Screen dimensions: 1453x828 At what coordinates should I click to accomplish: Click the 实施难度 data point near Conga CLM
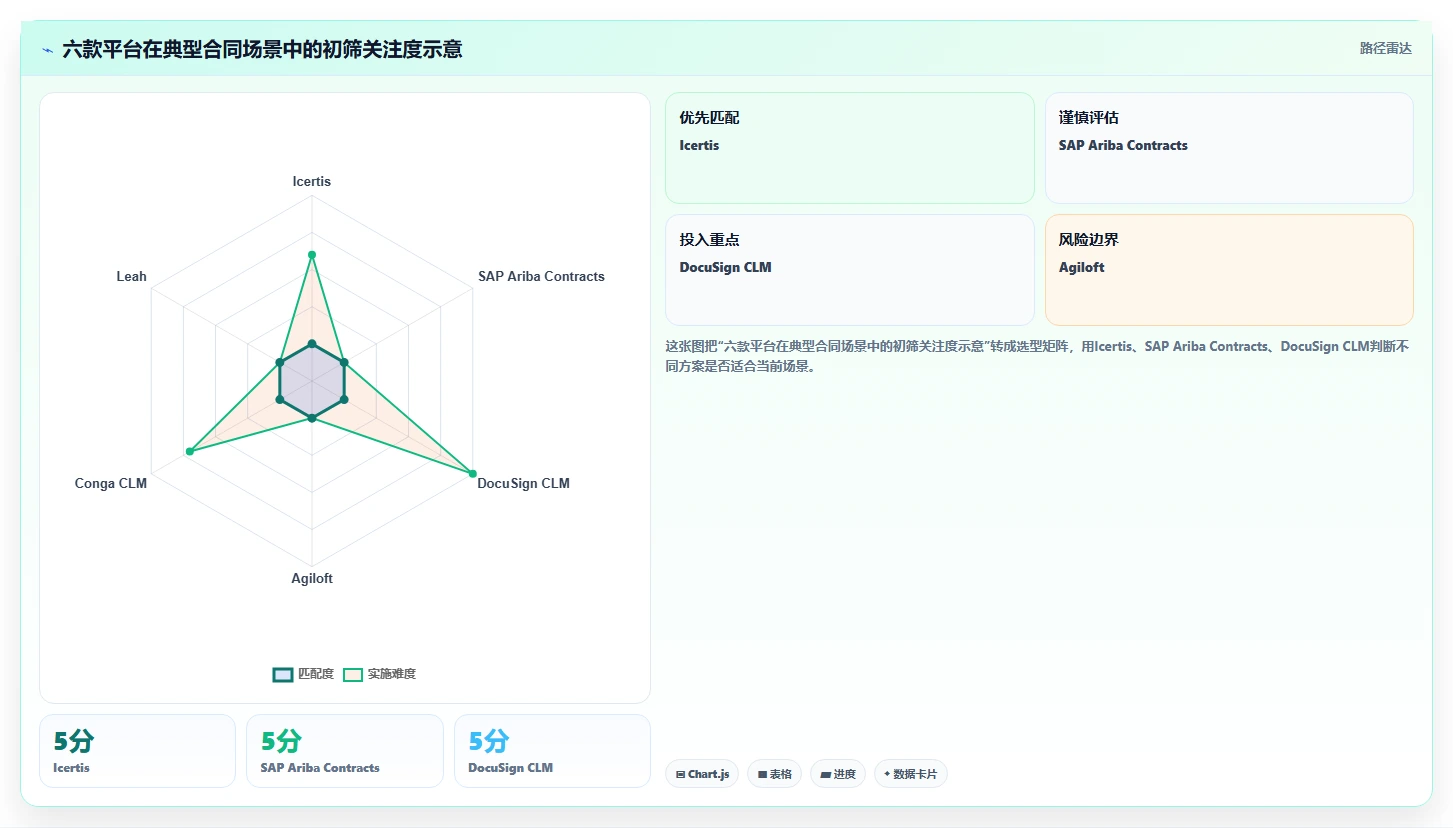[x=189, y=452]
